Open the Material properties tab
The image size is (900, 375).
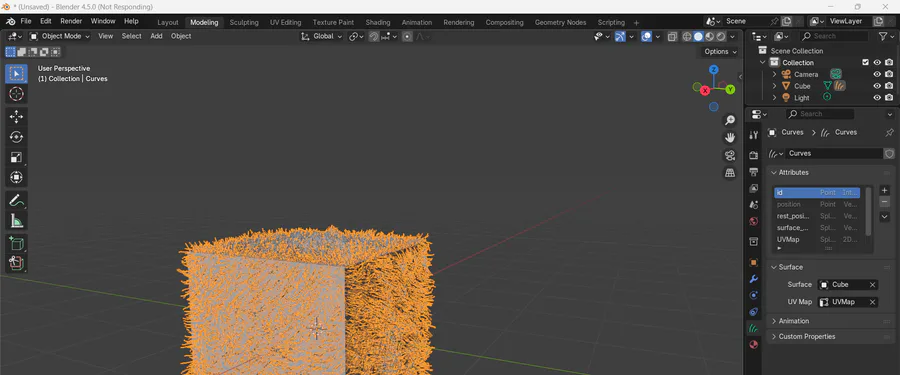point(754,345)
